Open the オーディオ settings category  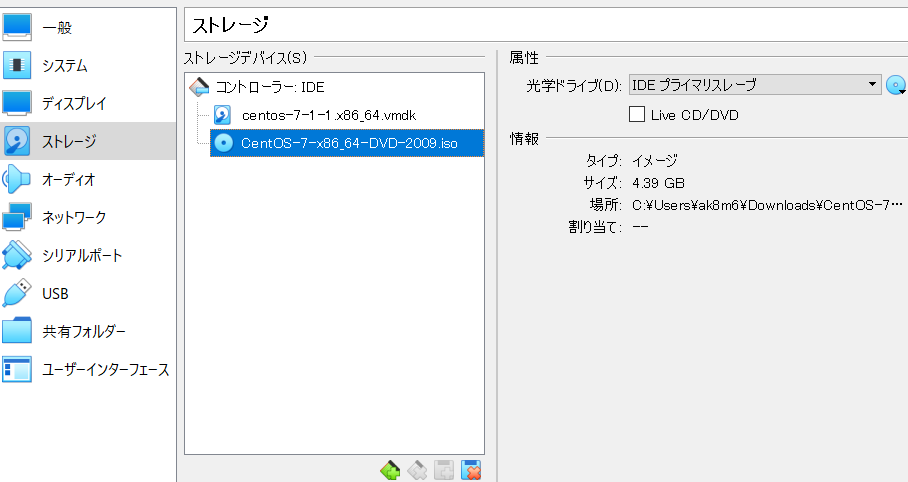pos(88,179)
